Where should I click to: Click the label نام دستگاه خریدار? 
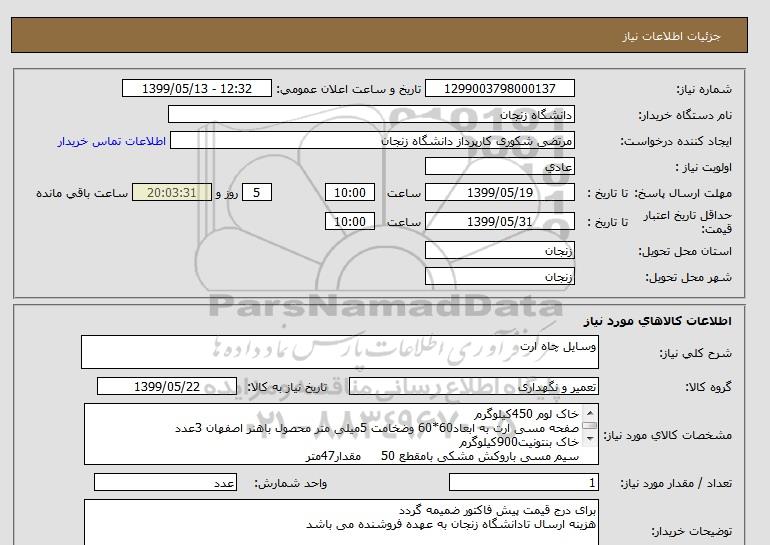click(685, 115)
